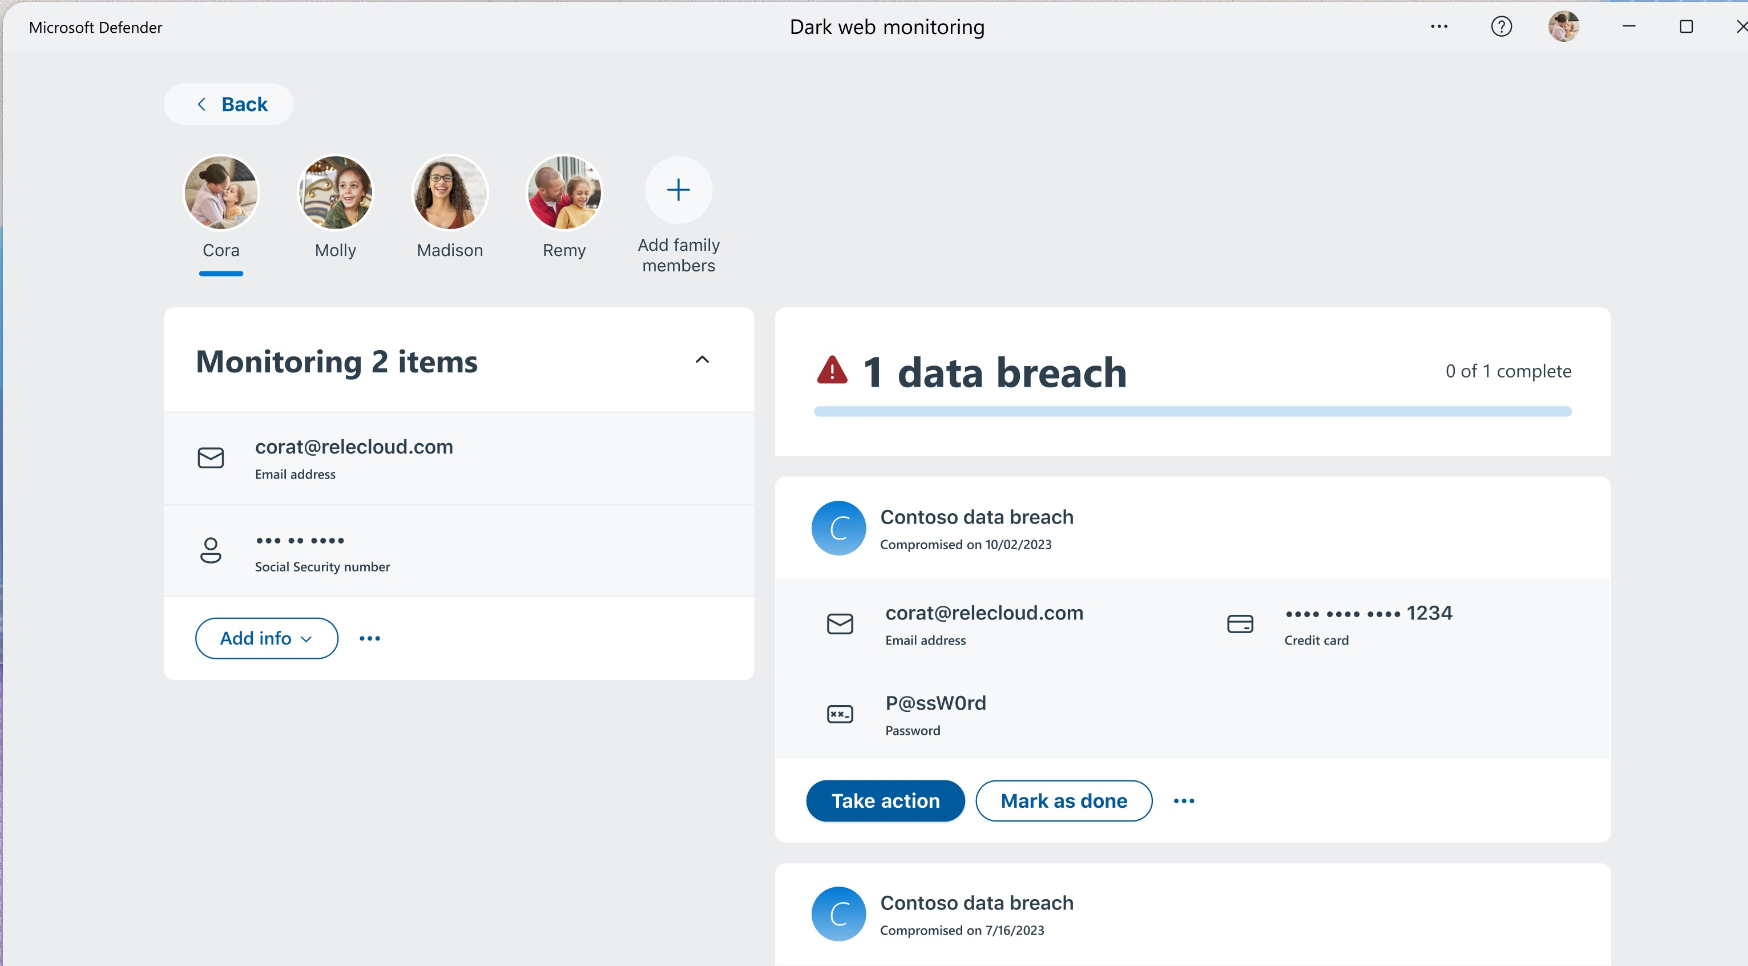Click Contoso logo for 10/02/2023 breach

pos(839,528)
